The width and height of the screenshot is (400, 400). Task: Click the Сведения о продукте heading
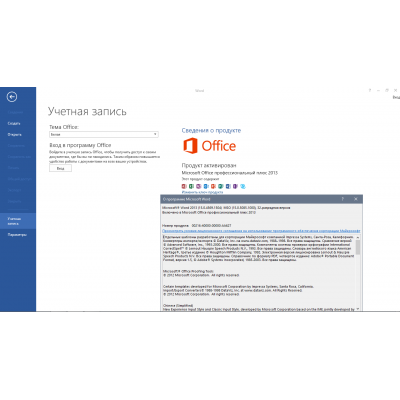(211, 130)
